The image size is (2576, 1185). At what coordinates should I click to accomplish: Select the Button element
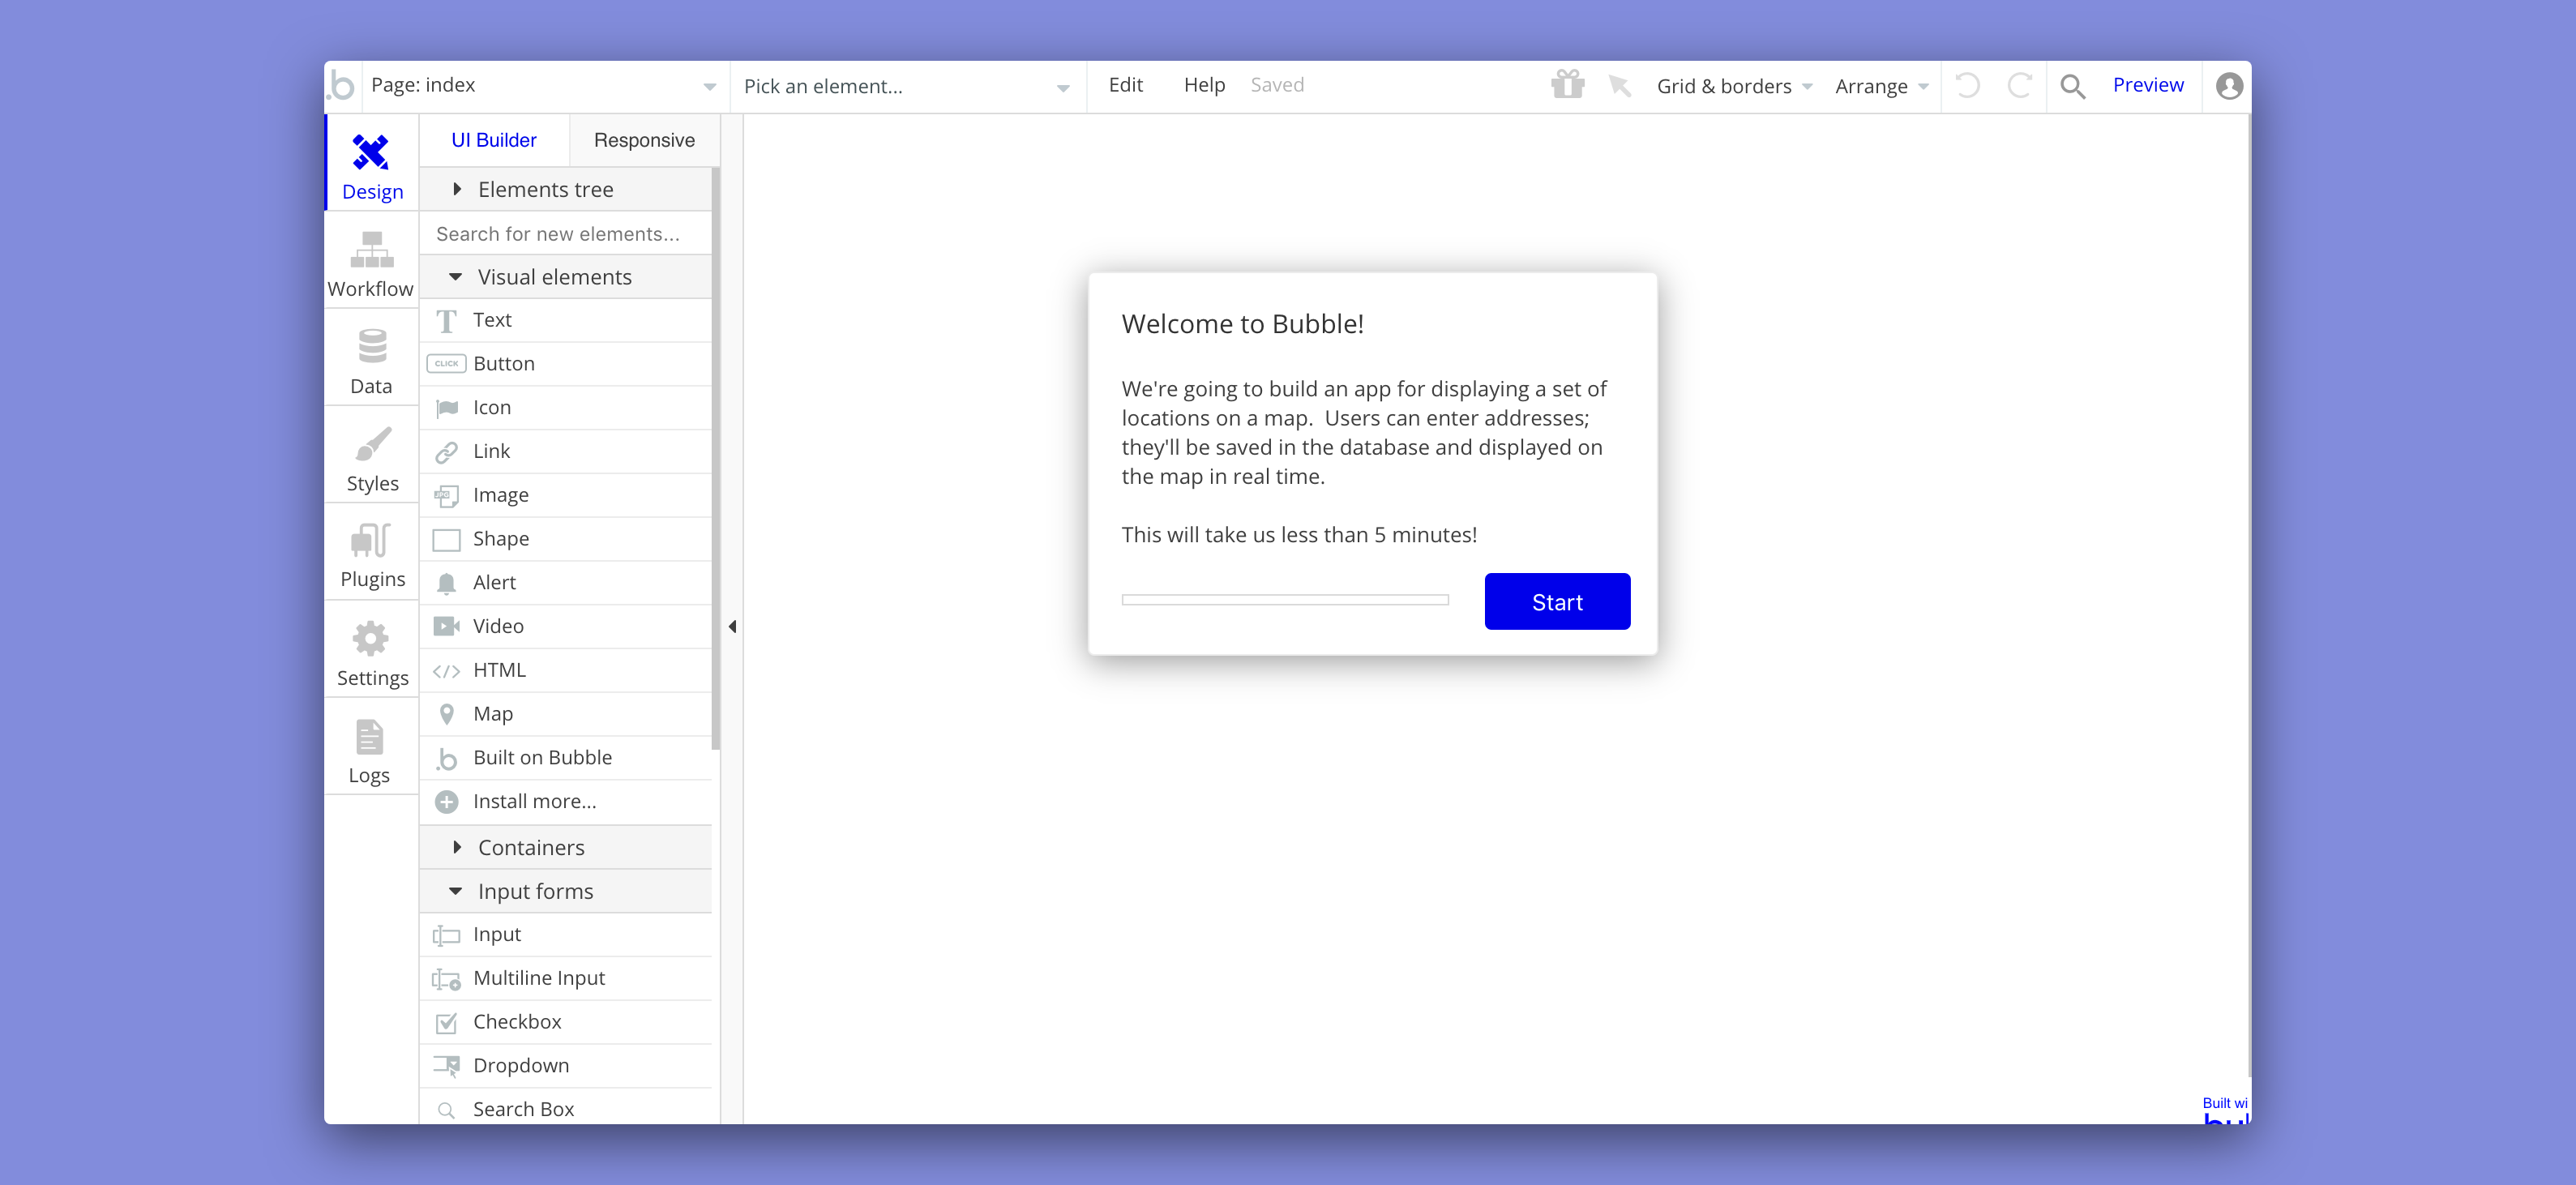(566, 364)
